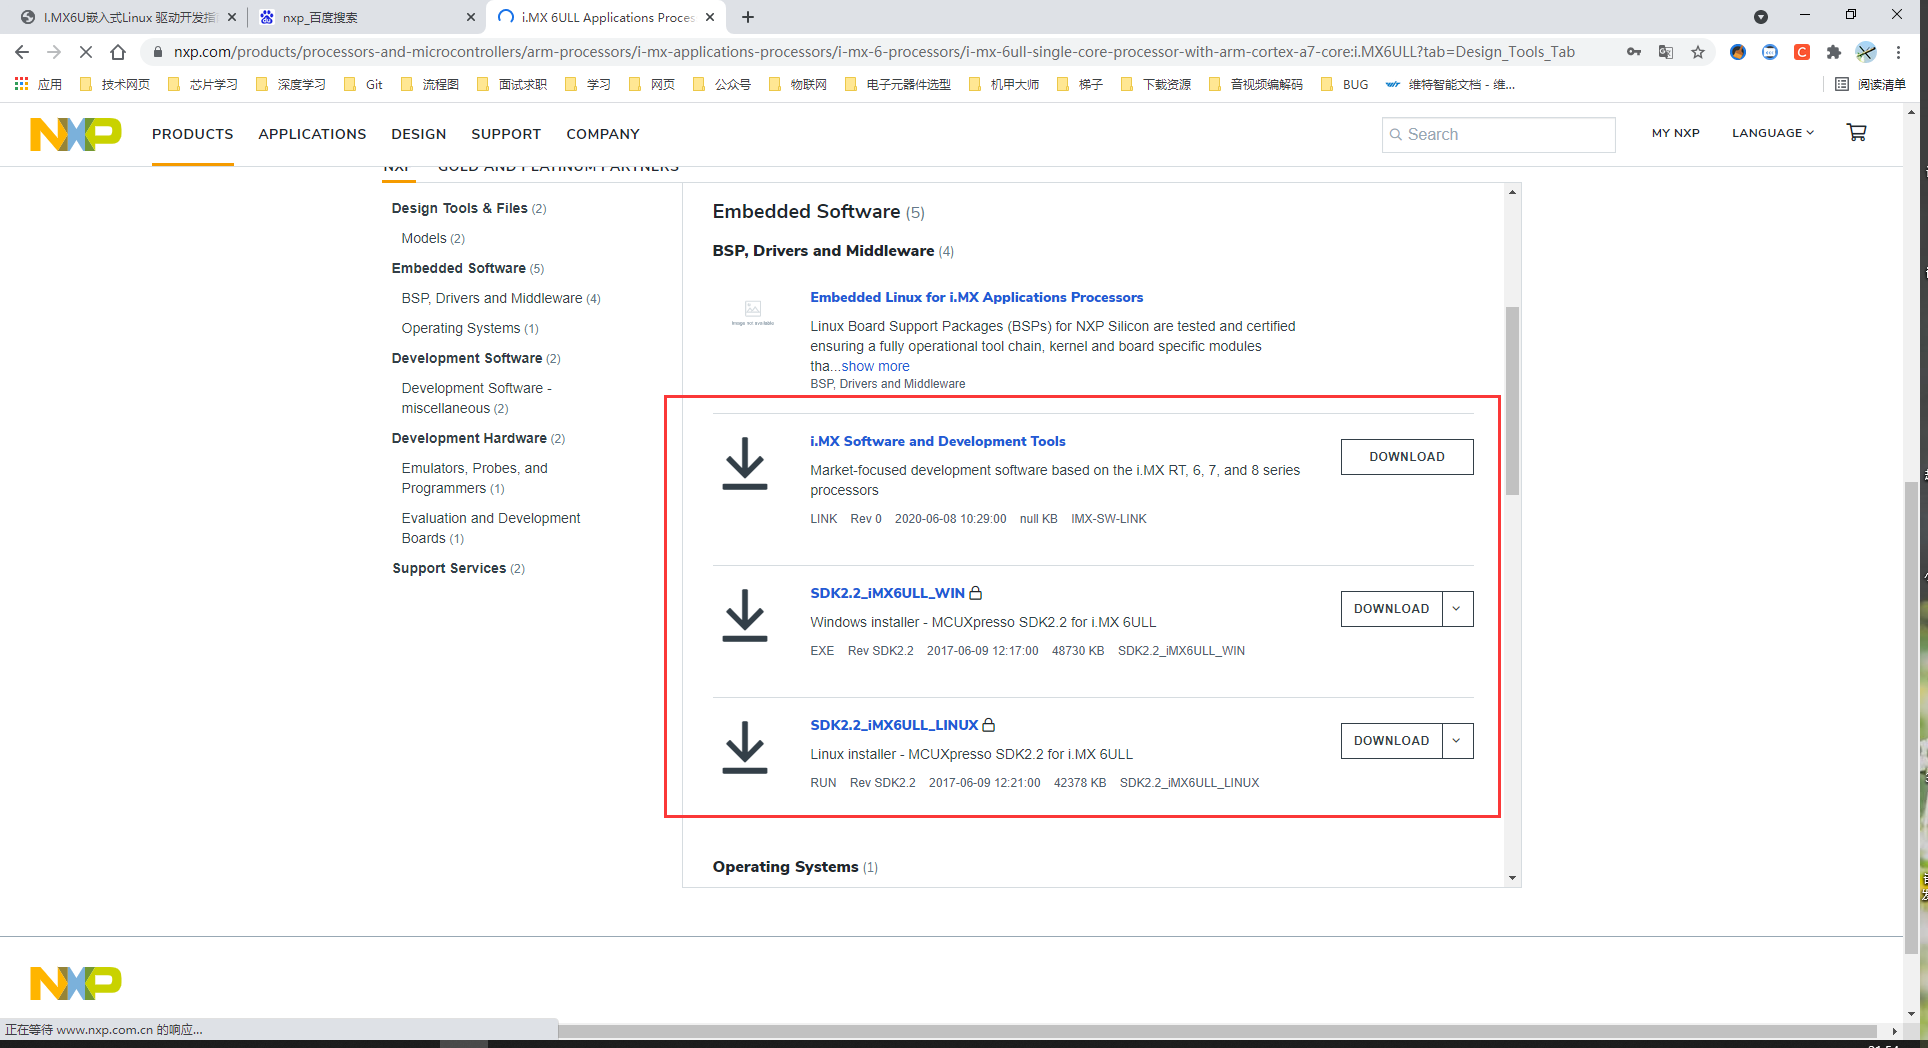The width and height of the screenshot is (1928, 1048).
Task: Open the apps grid in bookmarks bar
Action: (21, 84)
